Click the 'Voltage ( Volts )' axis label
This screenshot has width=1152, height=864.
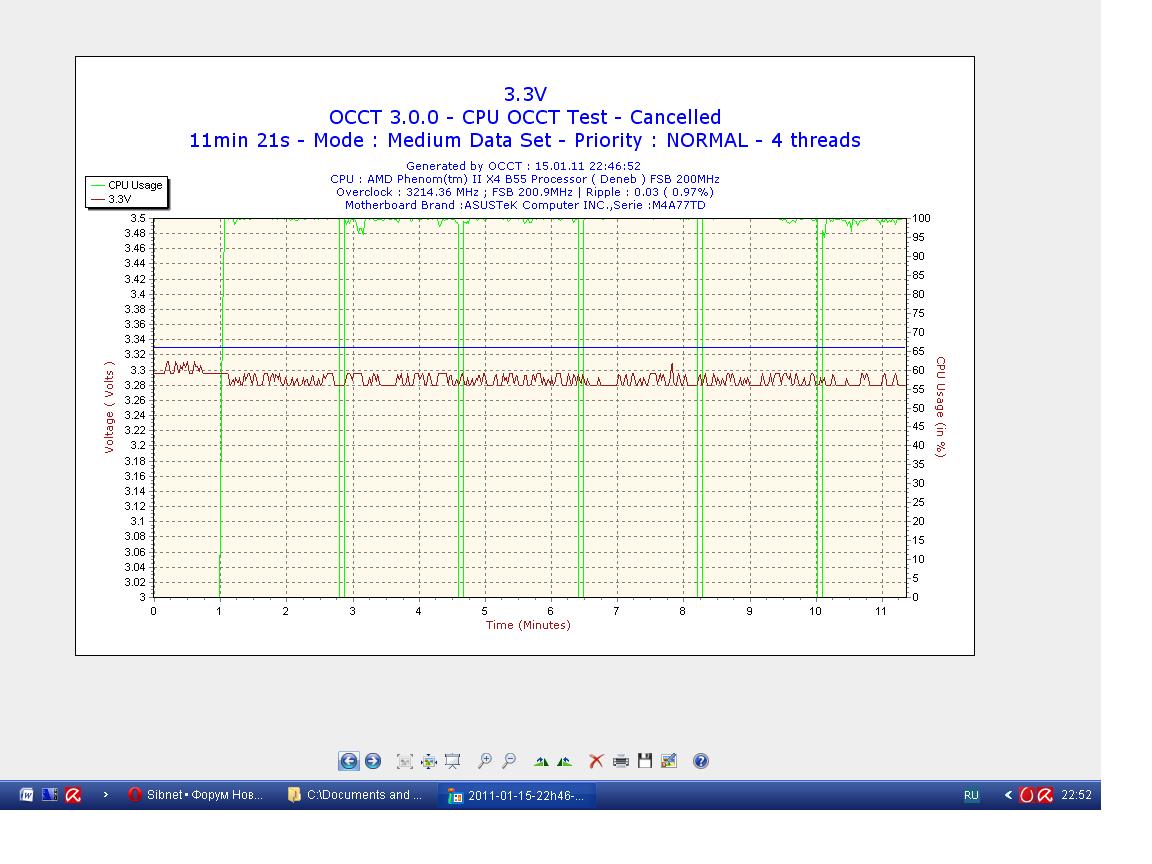[x=109, y=407]
